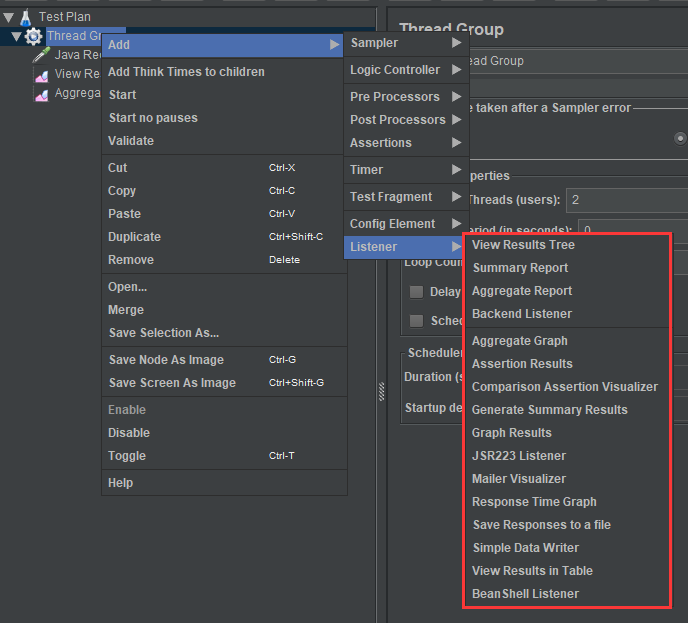Click the View Results Tree node icon
The image size is (688, 623).
pos(41,74)
